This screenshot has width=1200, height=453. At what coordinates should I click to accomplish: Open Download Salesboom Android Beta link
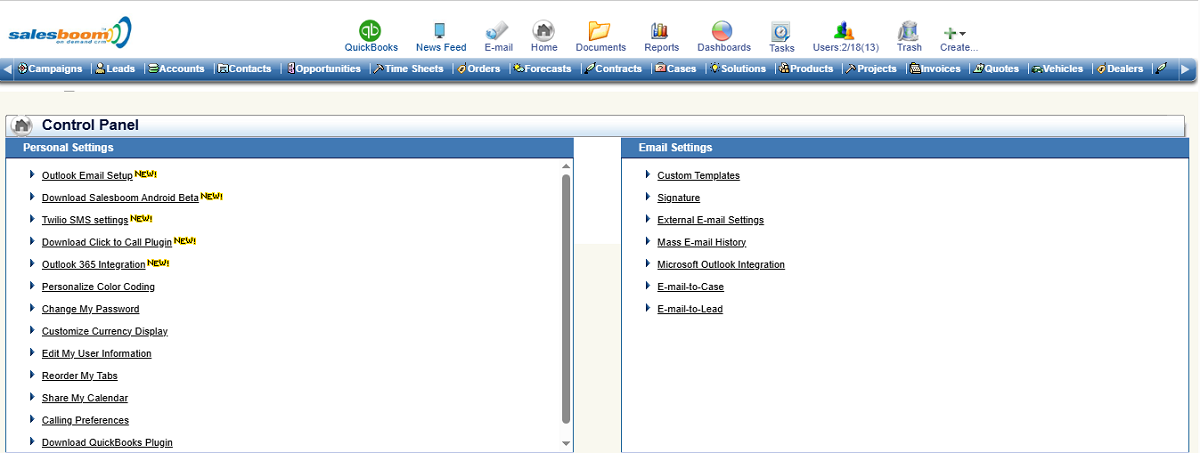pyautogui.click(x=120, y=198)
